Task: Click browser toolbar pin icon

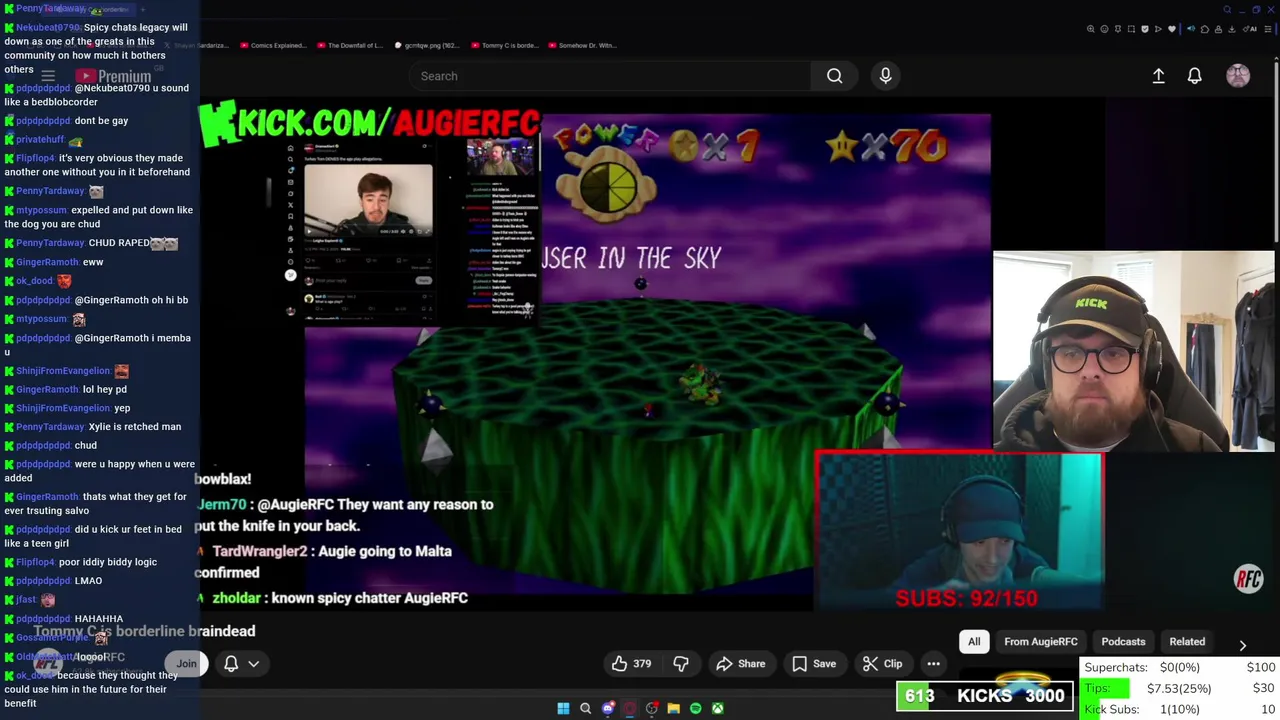Action: (x=1118, y=29)
